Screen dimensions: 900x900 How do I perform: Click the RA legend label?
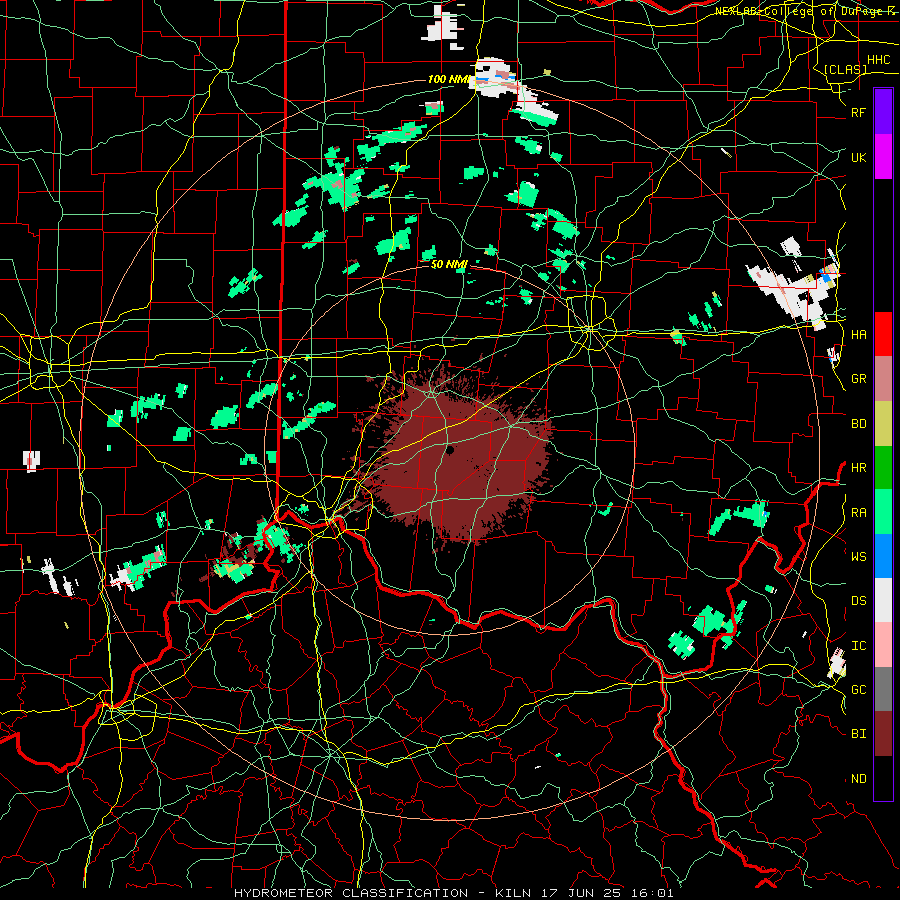pyautogui.click(x=858, y=513)
